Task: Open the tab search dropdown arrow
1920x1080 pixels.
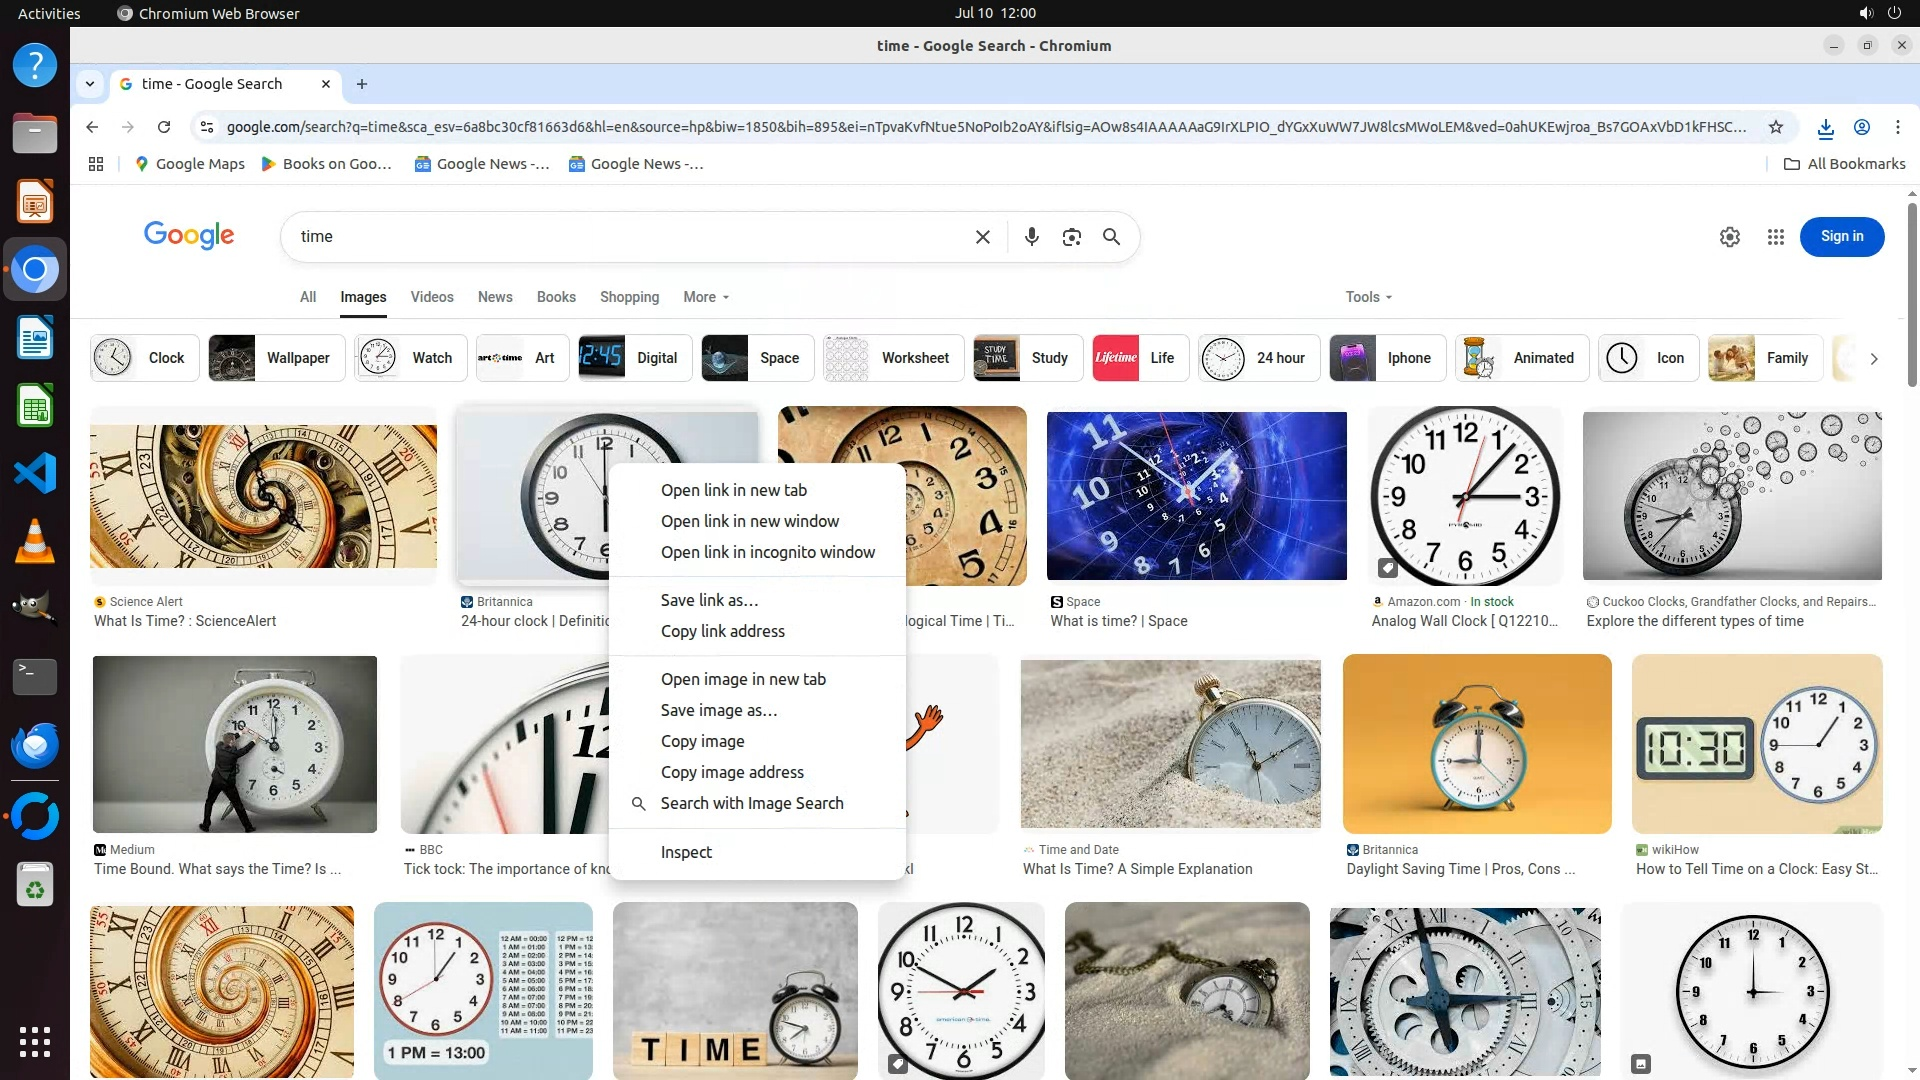Action: point(90,84)
